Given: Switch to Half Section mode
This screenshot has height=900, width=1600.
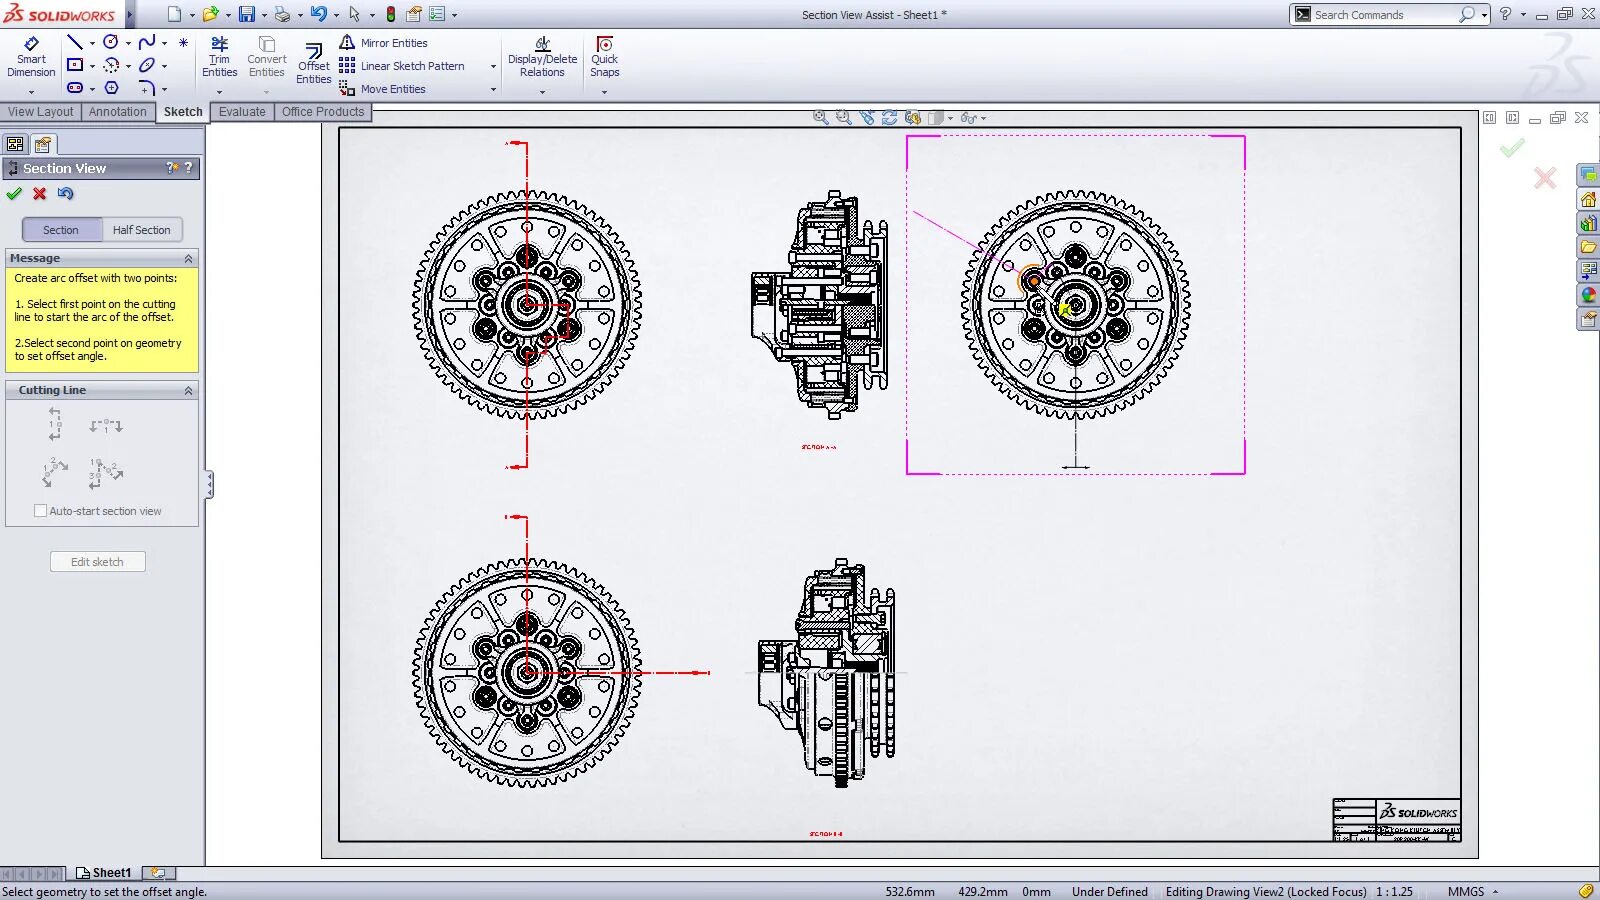Looking at the screenshot, I should click(x=142, y=229).
